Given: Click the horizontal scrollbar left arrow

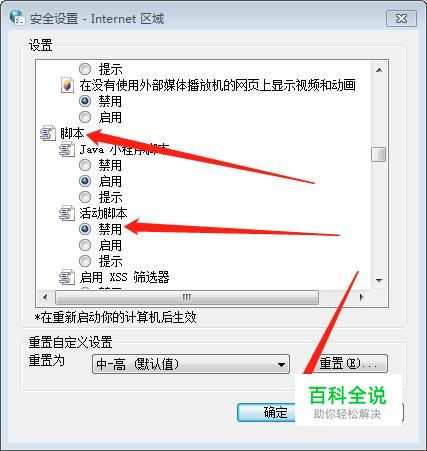Looking at the screenshot, I should (45, 297).
